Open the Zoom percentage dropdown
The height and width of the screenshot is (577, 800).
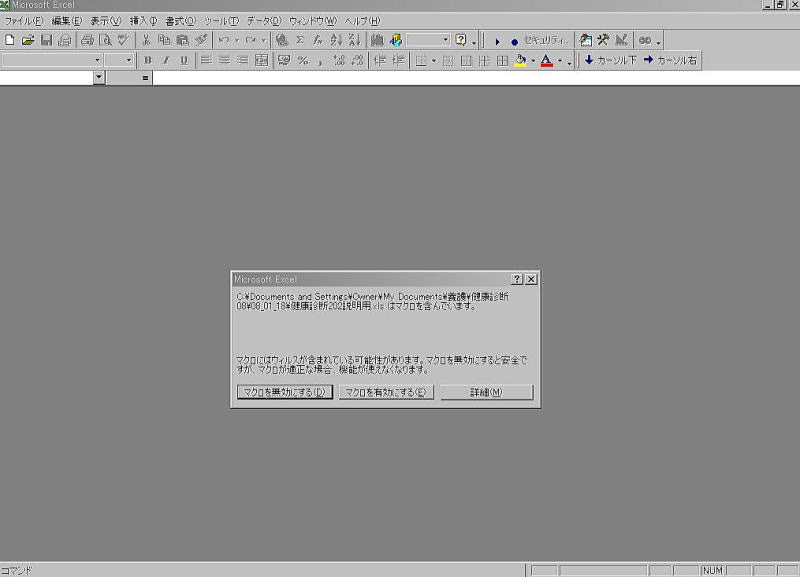pyautogui.click(x=445, y=39)
